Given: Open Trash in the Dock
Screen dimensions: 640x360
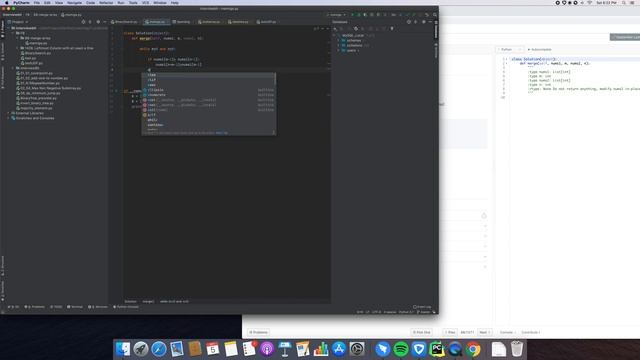Looking at the screenshot, I should [x=517, y=349].
